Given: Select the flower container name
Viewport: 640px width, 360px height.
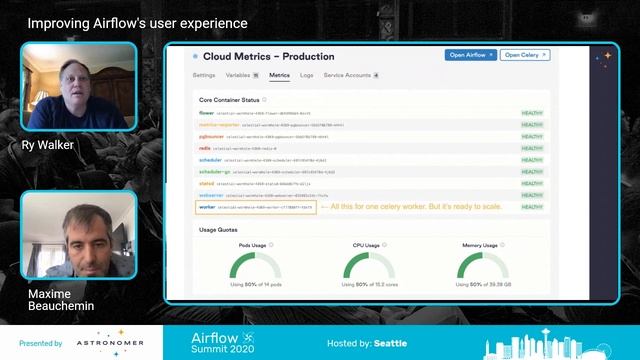Looking at the screenshot, I should pos(207,113).
